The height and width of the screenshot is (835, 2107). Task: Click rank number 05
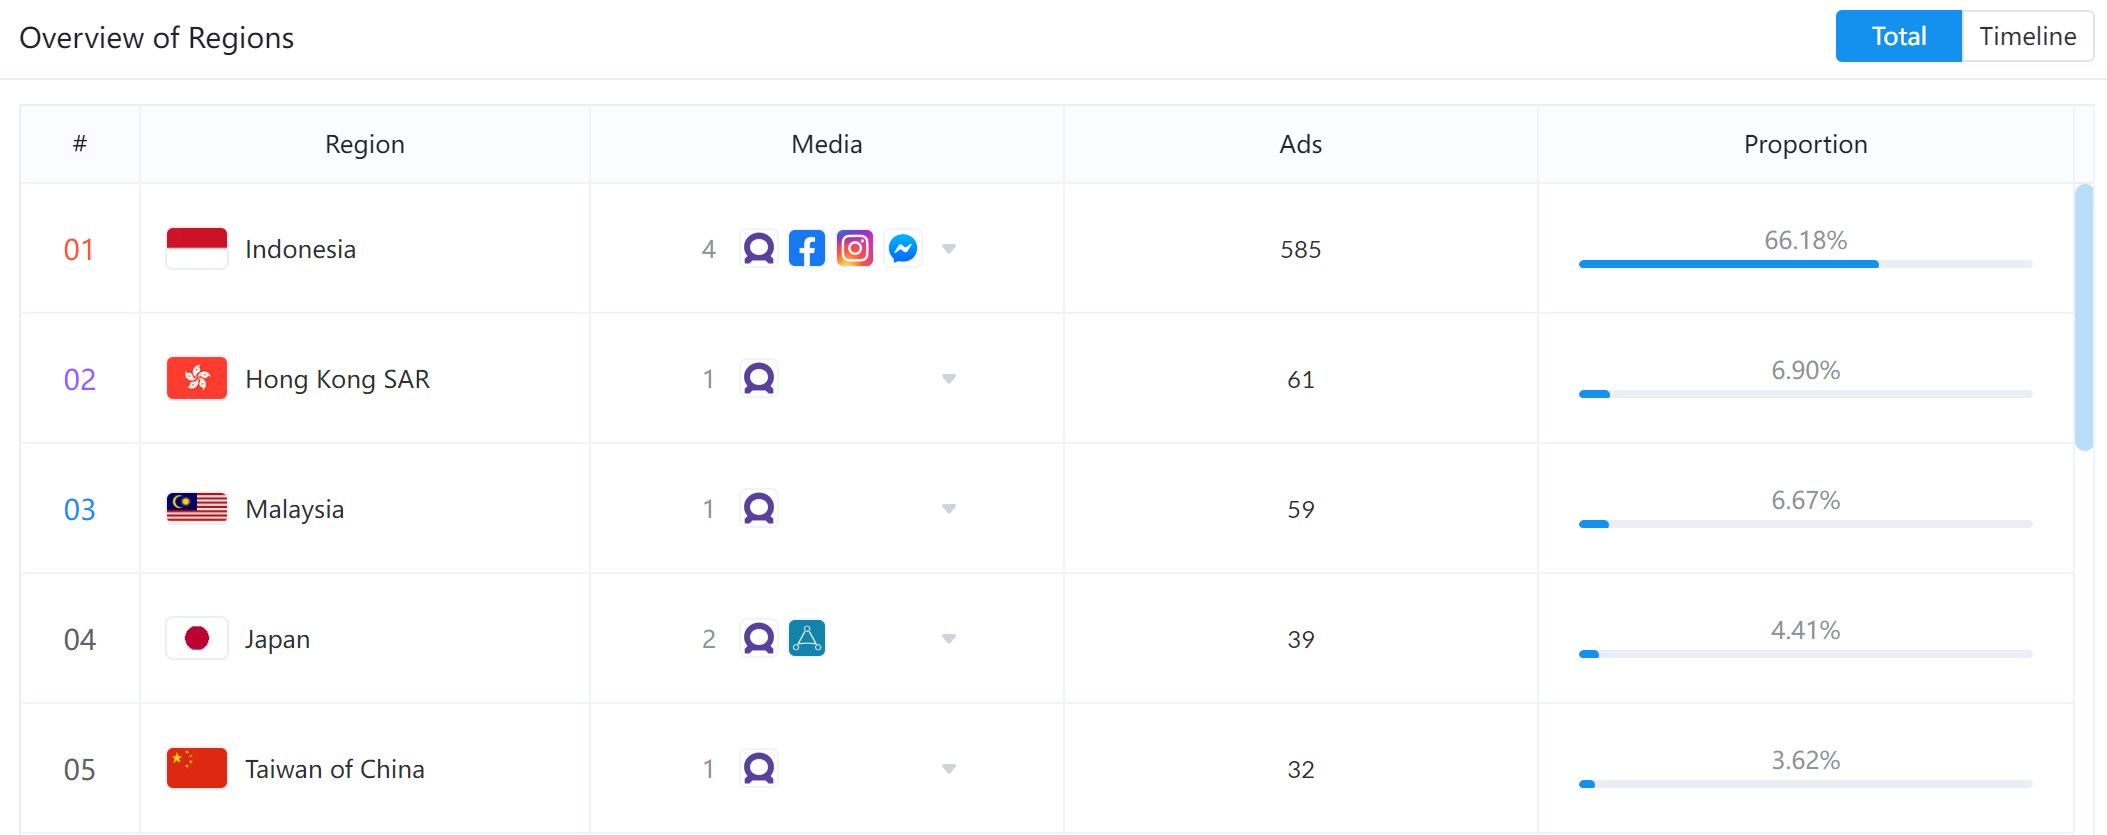point(80,769)
